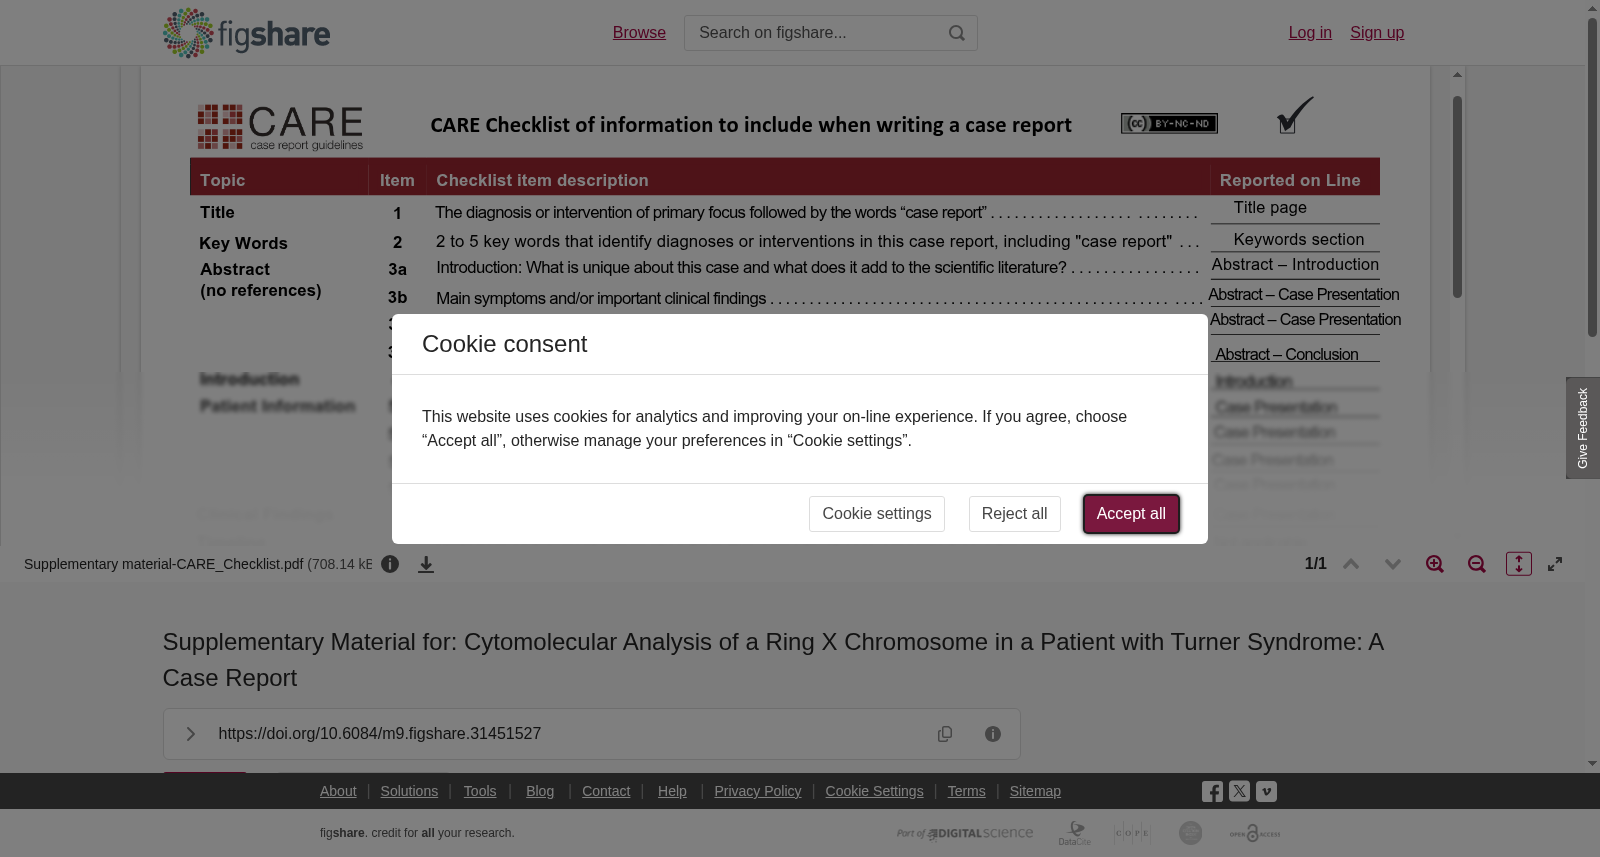The width and height of the screenshot is (1600, 857).
Task: Show DOI information using the info icon
Action: [x=993, y=734]
